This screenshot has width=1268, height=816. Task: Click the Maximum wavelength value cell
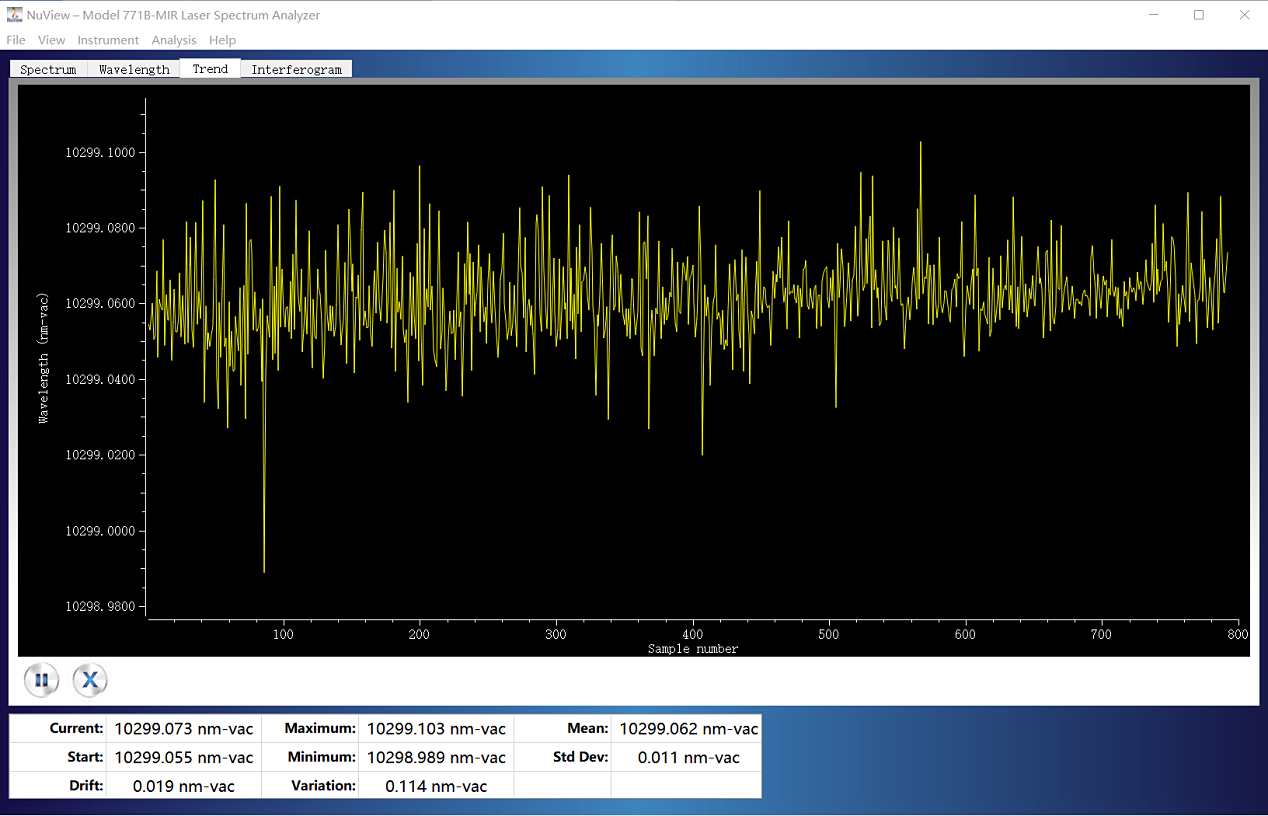436,729
